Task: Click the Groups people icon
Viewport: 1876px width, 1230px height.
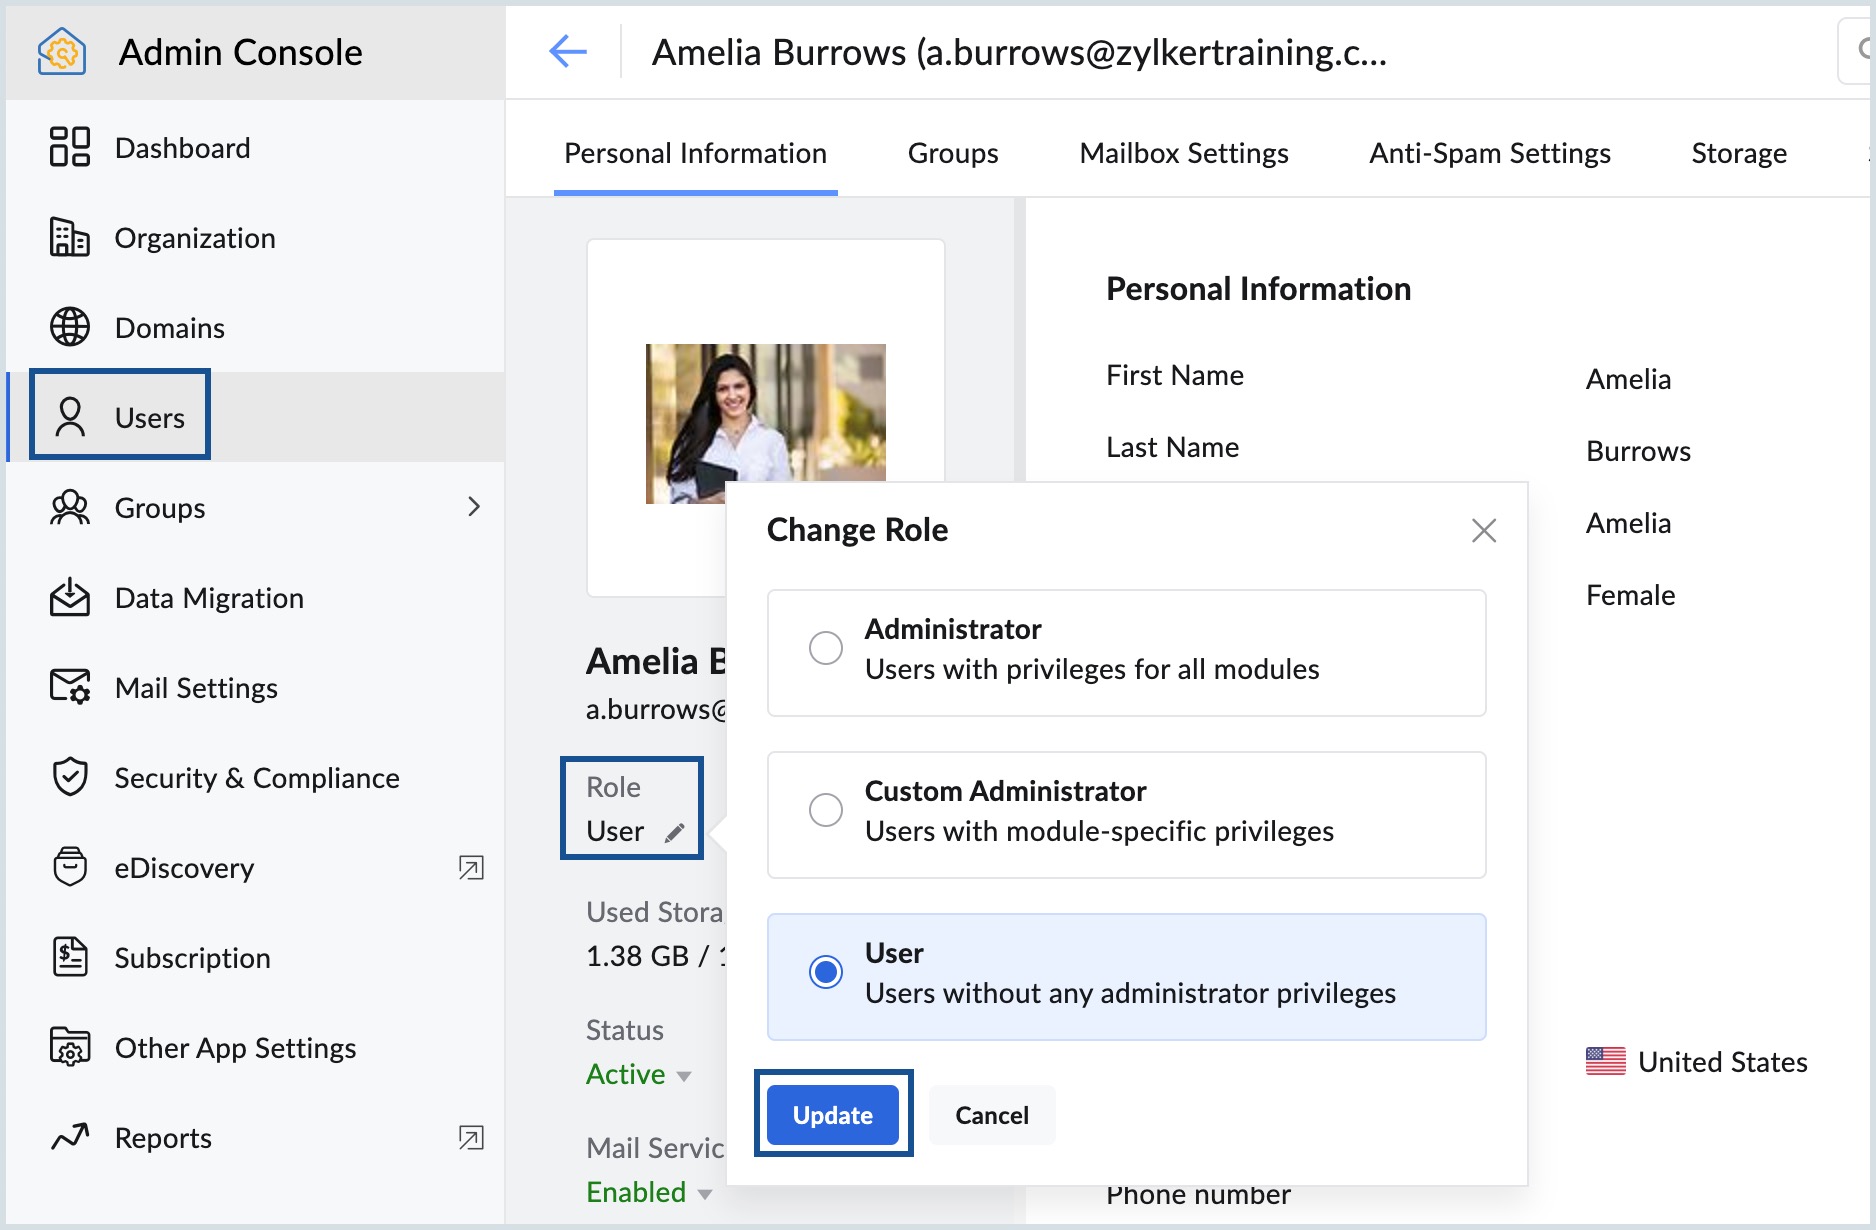Action: (70, 507)
